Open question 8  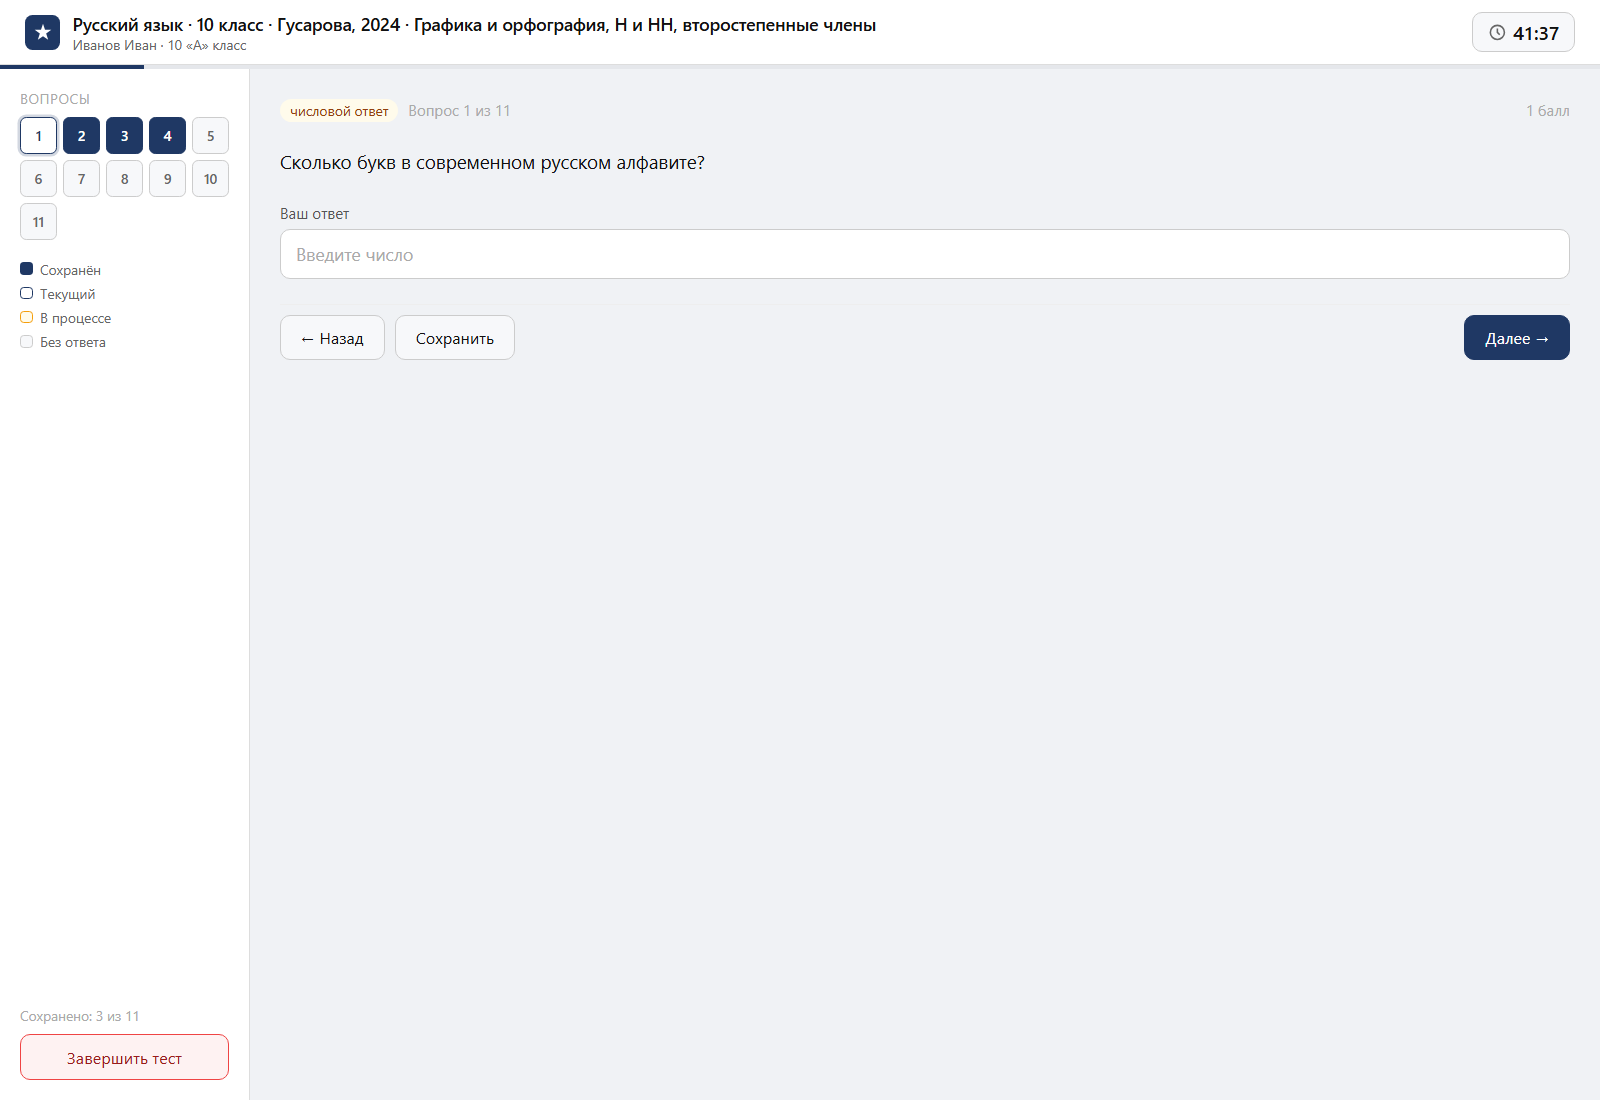pos(124,179)
